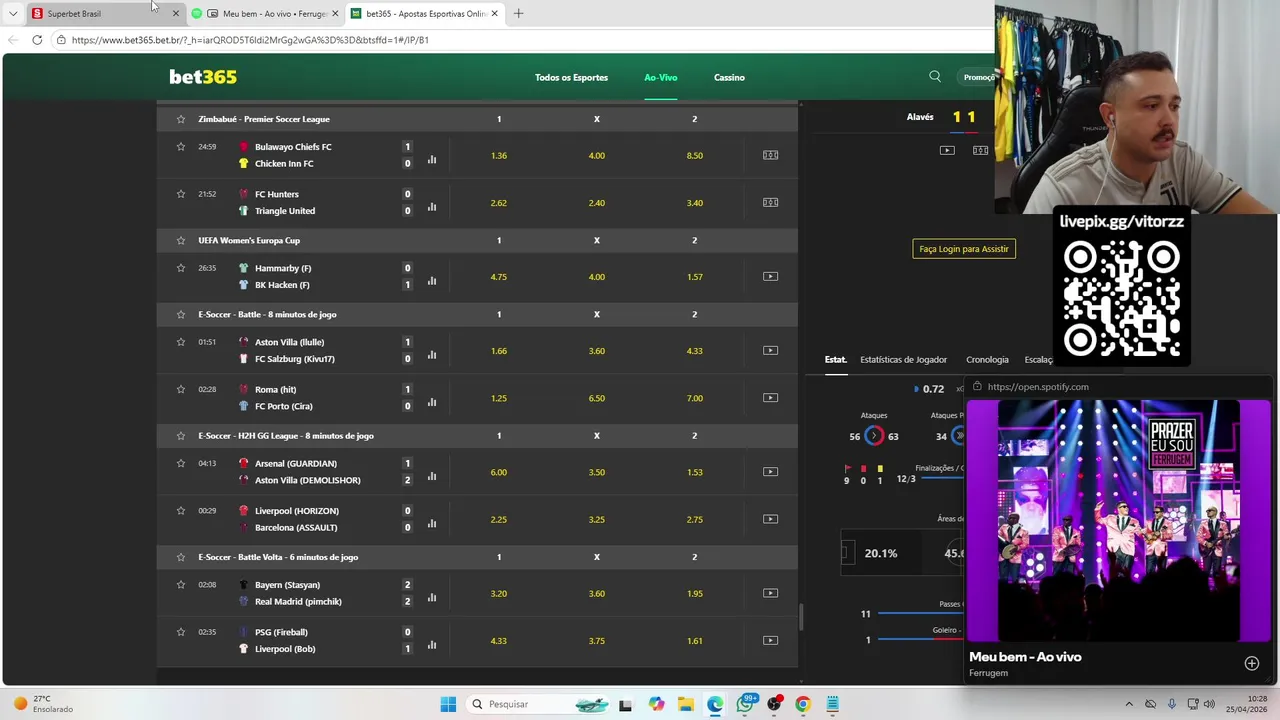Viewport: 1280px width, 720px height.
Task: Open stats icon for Arsenal (GUARDIAN) match
Action: coord(432,476)
